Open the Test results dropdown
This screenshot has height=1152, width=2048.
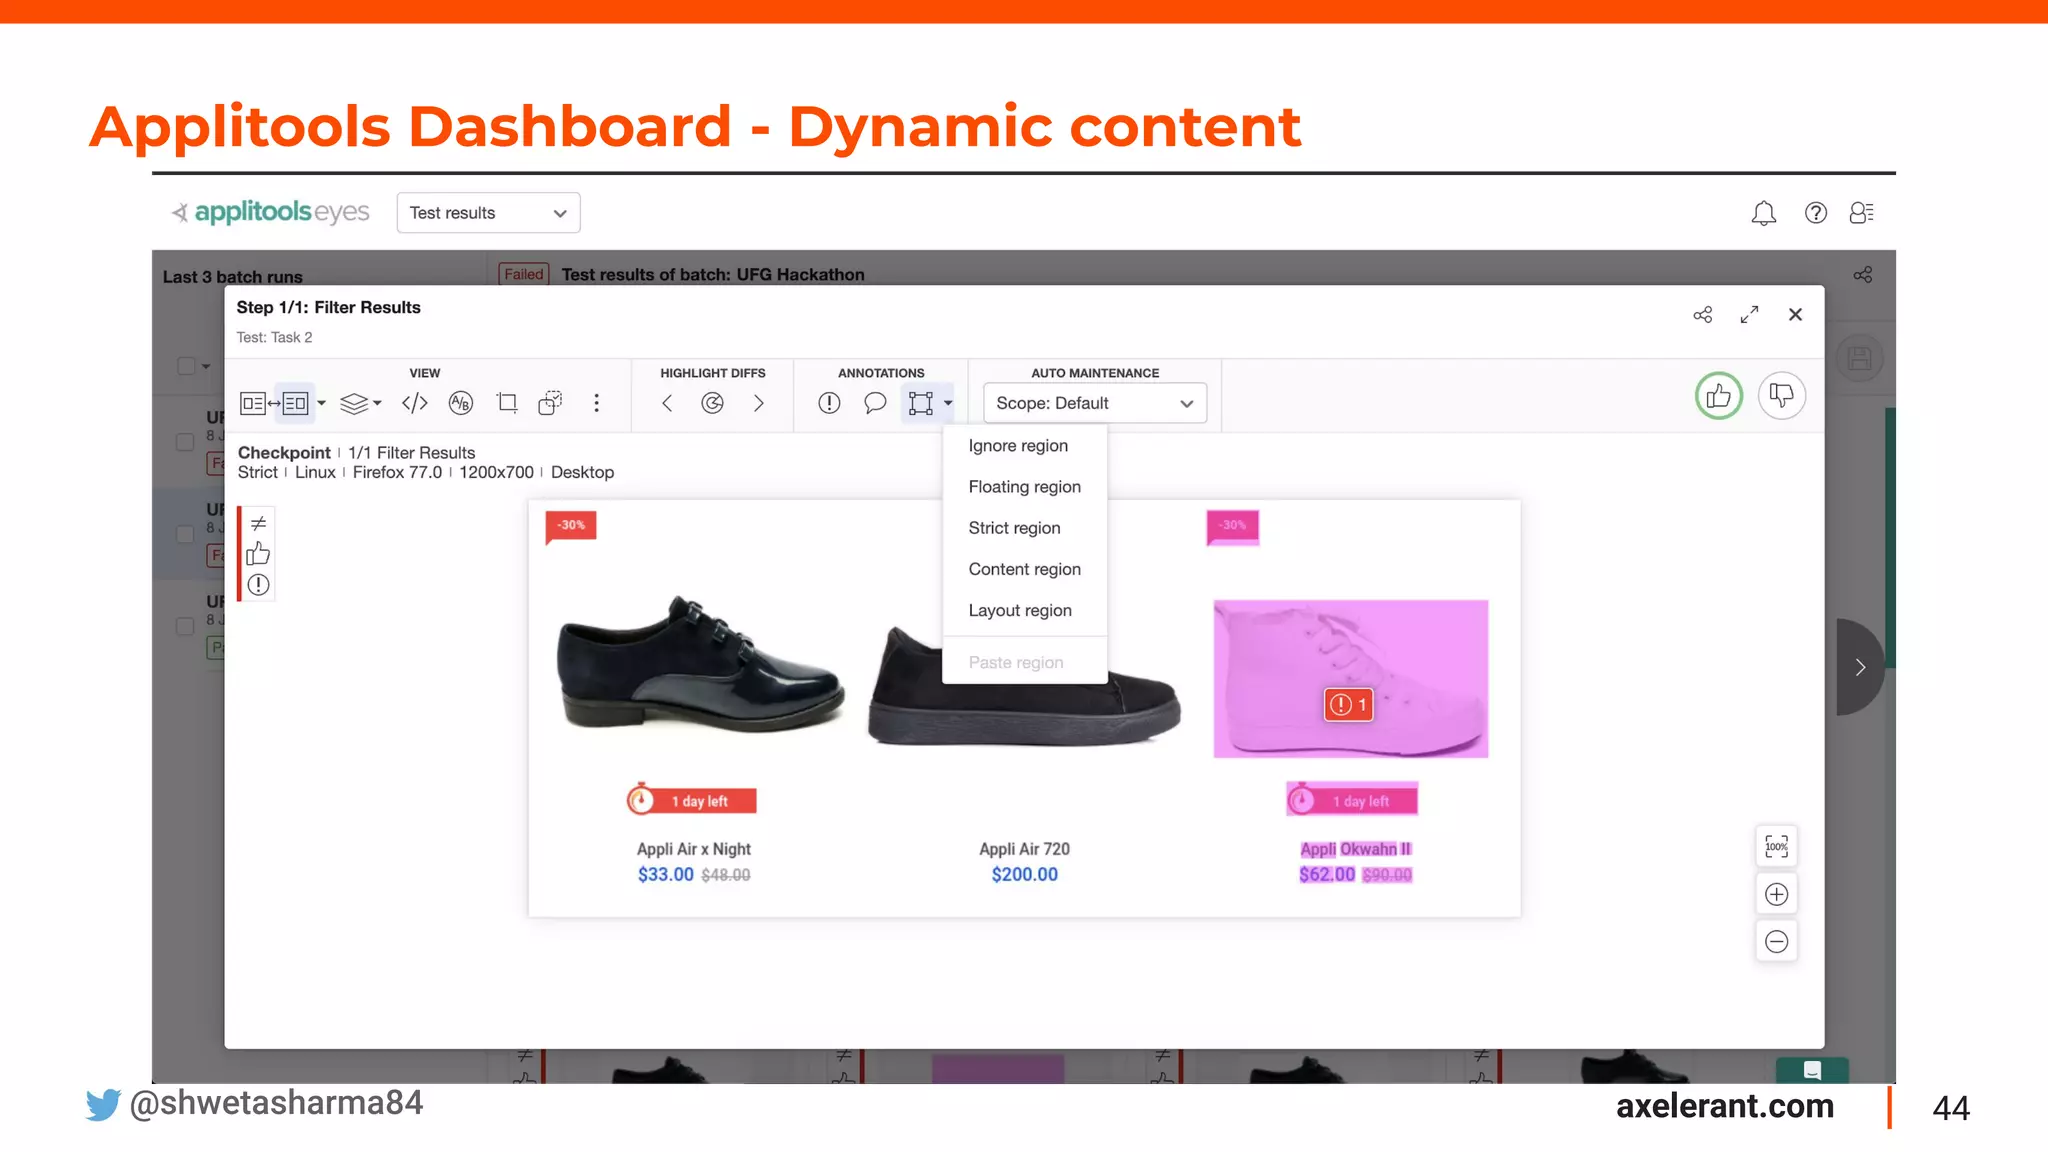tap(488, 213)
